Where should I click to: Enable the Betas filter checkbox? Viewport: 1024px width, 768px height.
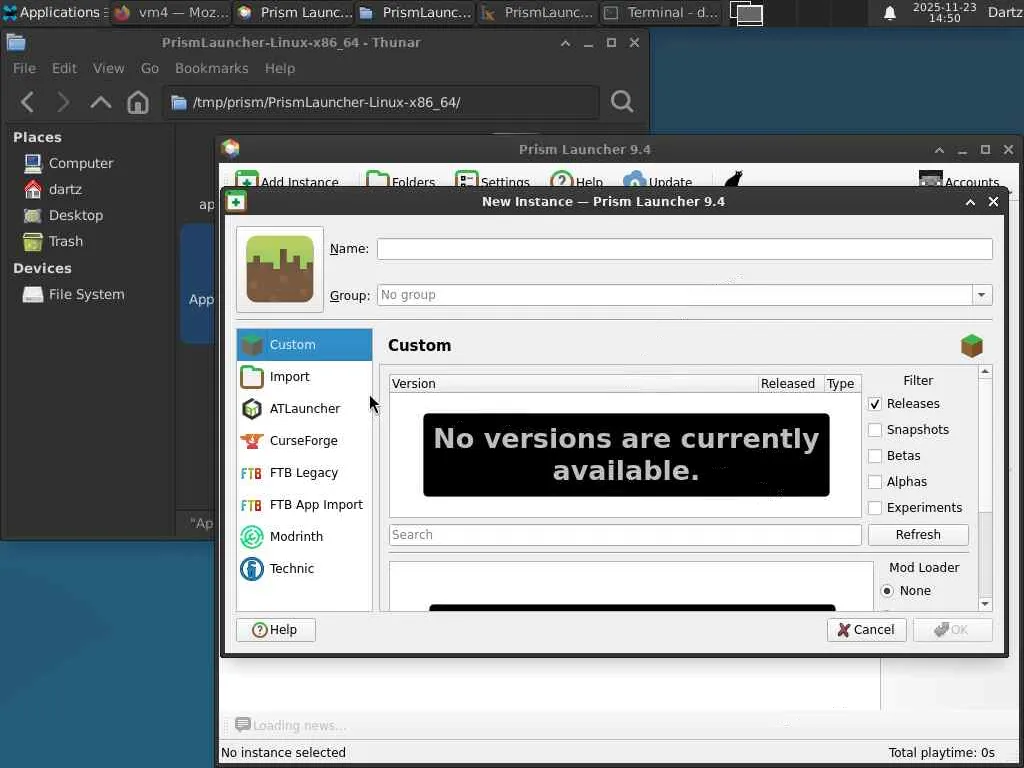click(874, 456)
